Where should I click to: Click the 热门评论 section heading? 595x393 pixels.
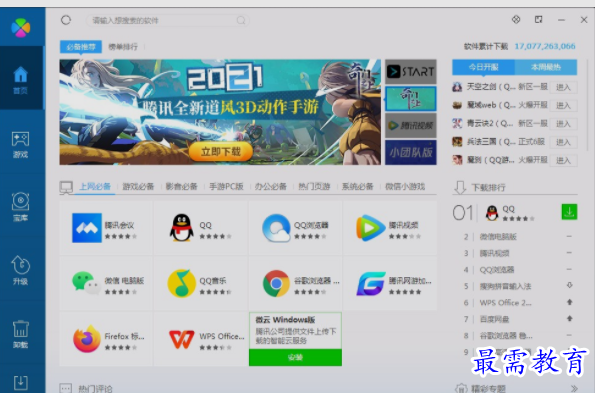click(95, 388)
